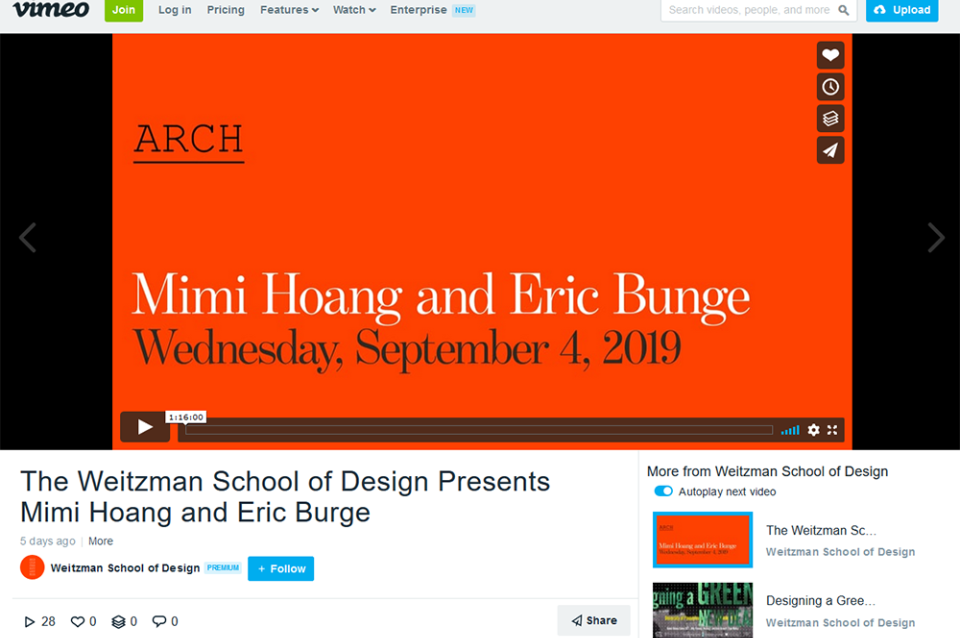Expand the Watch dropdown menu

point(354,10)
